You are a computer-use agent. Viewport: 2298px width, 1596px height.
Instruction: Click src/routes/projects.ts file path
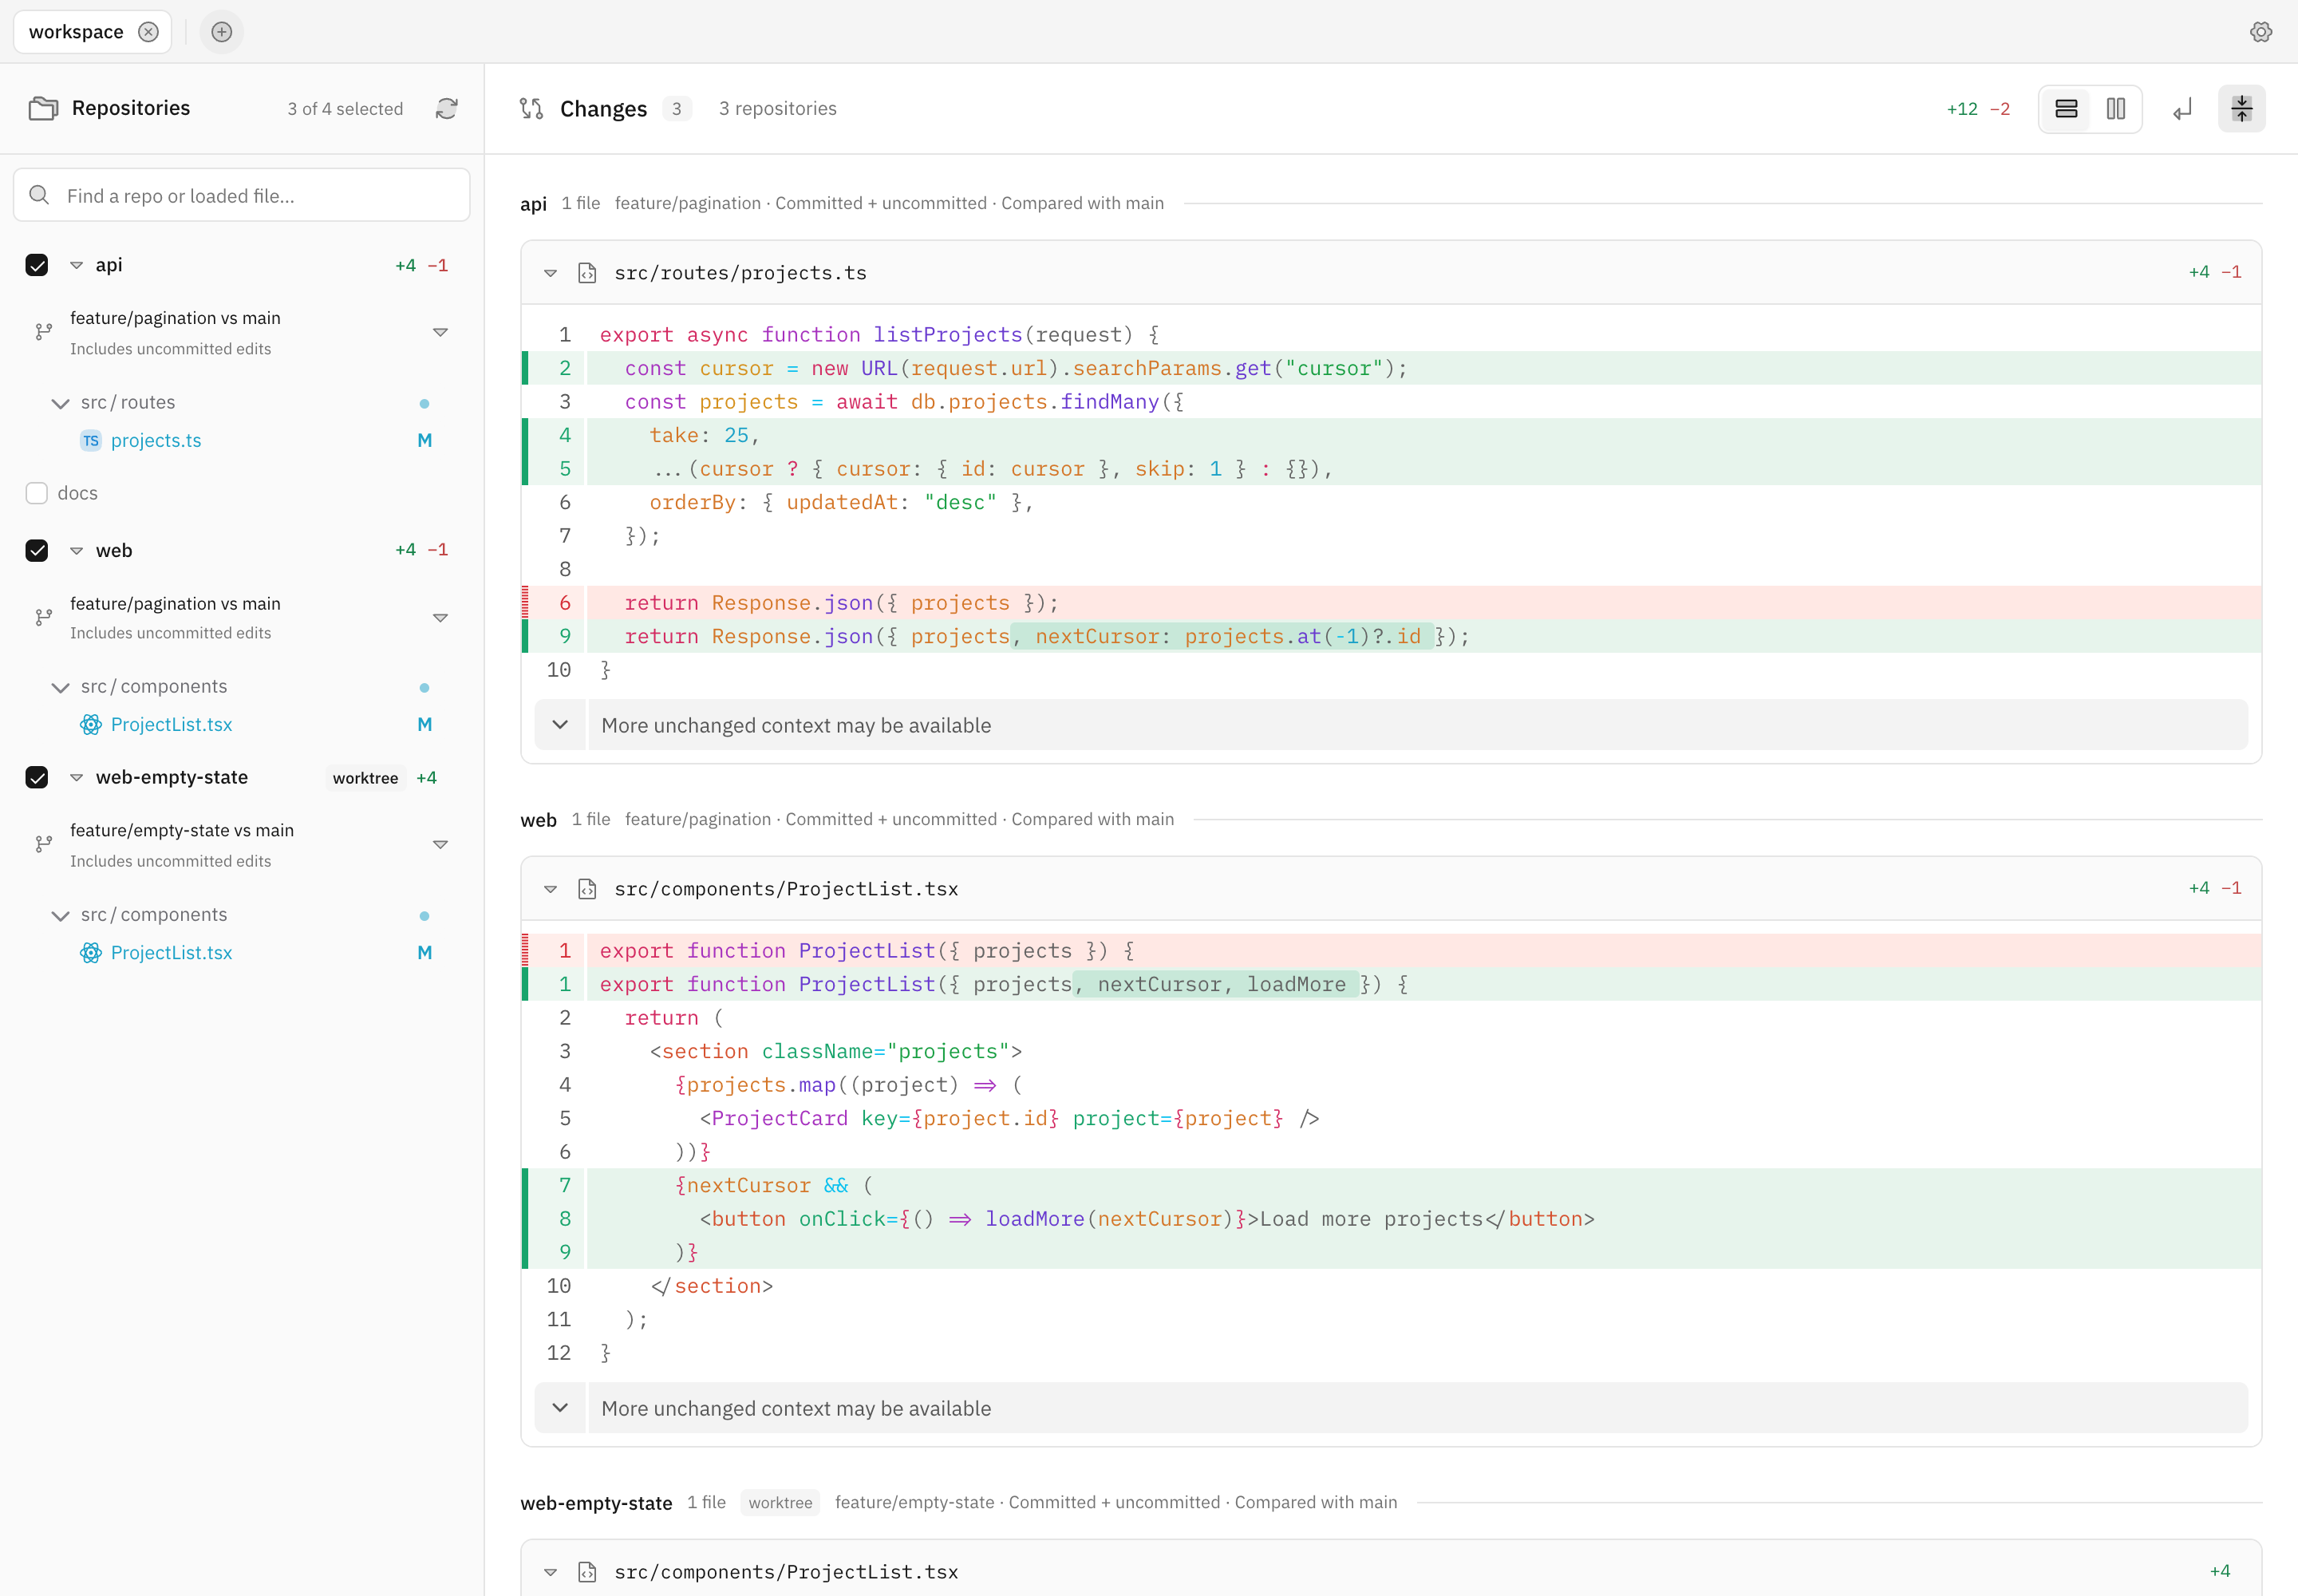pos(740,273)
